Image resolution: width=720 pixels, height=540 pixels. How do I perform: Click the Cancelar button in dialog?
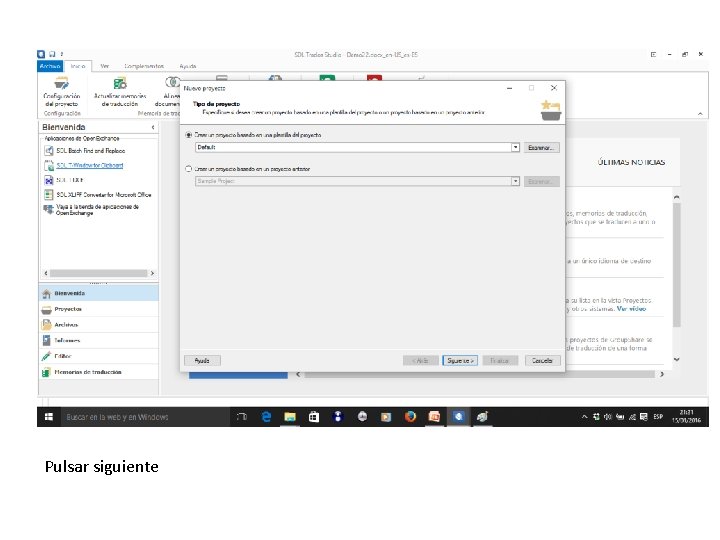click(542, 360)
